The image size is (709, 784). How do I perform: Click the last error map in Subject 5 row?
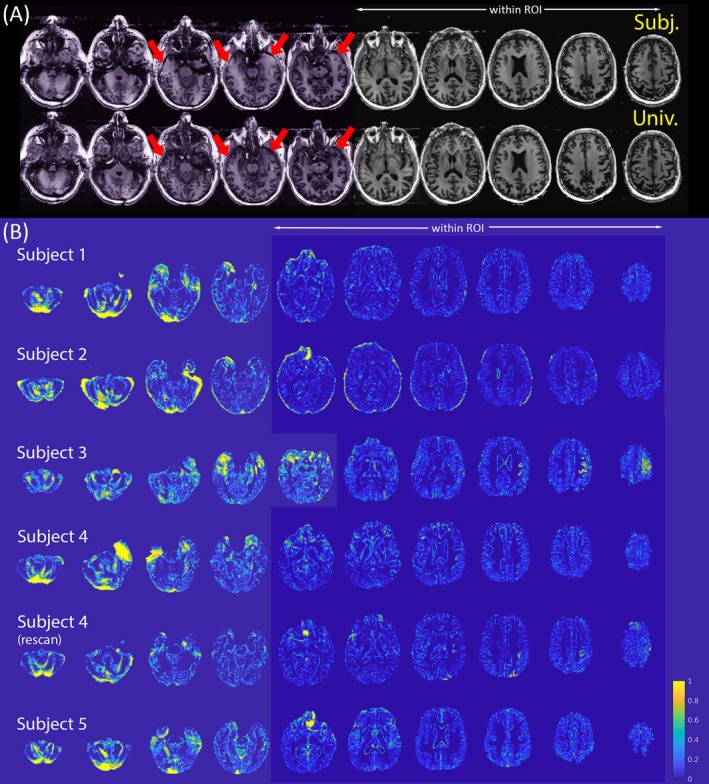640,738
